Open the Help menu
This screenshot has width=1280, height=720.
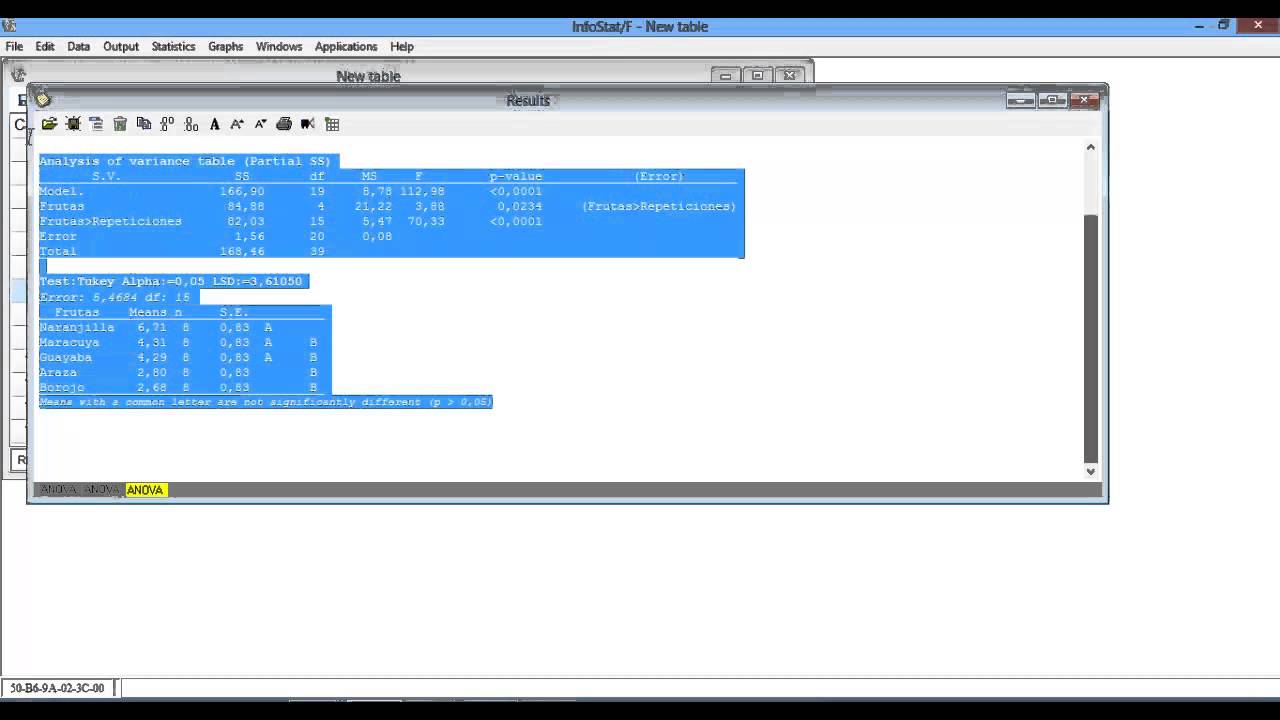pos(402,46)
